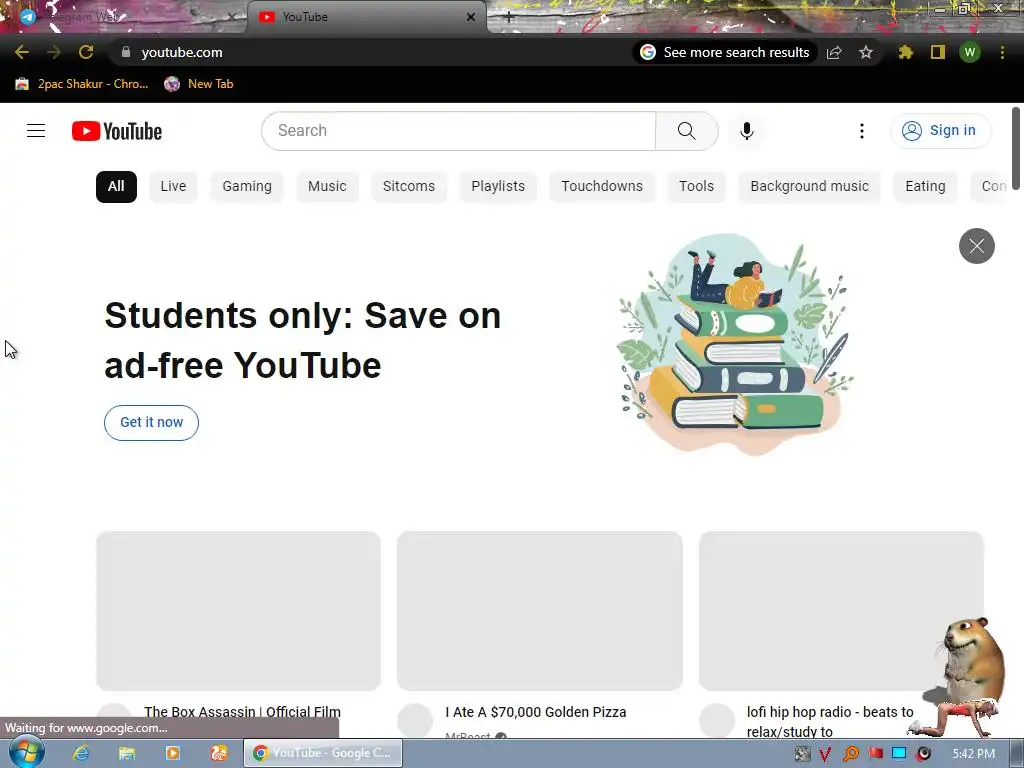Dismiss the student promo banner

976,246
